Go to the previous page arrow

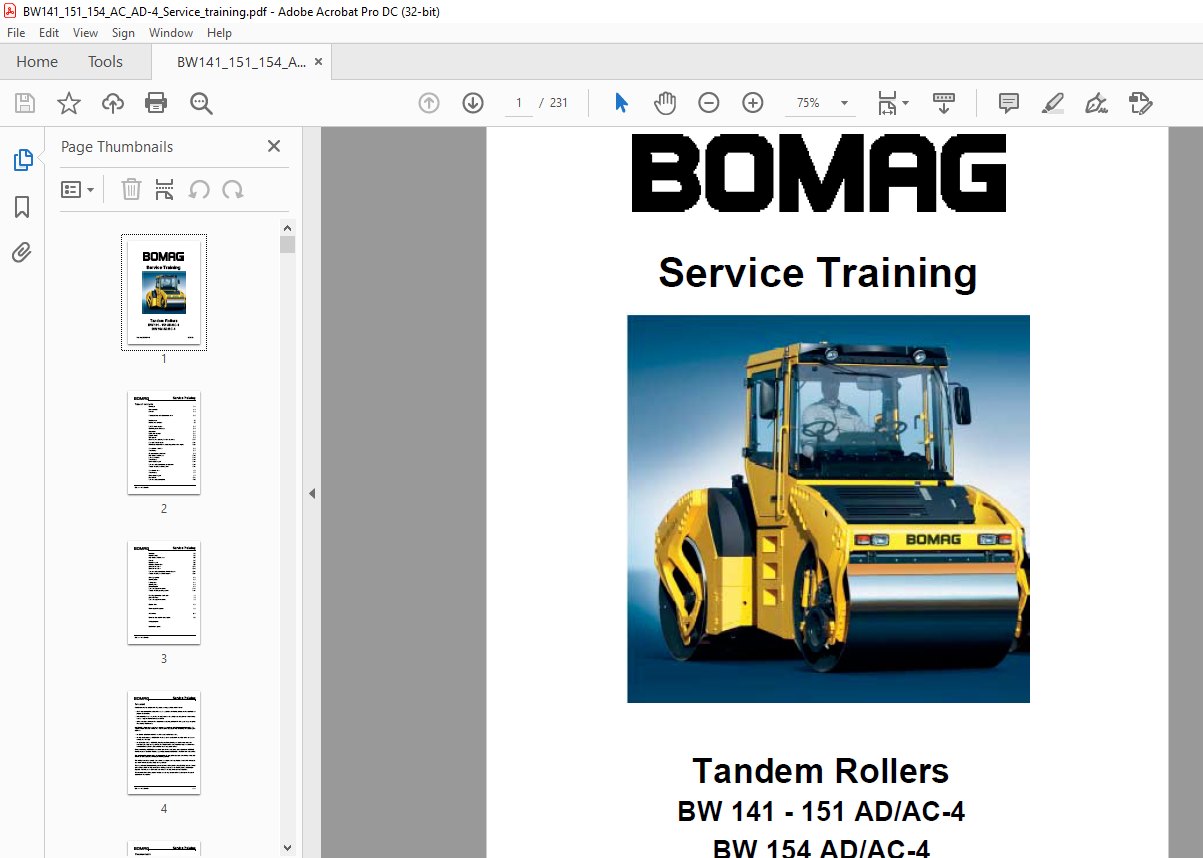(x=429, y=103)
